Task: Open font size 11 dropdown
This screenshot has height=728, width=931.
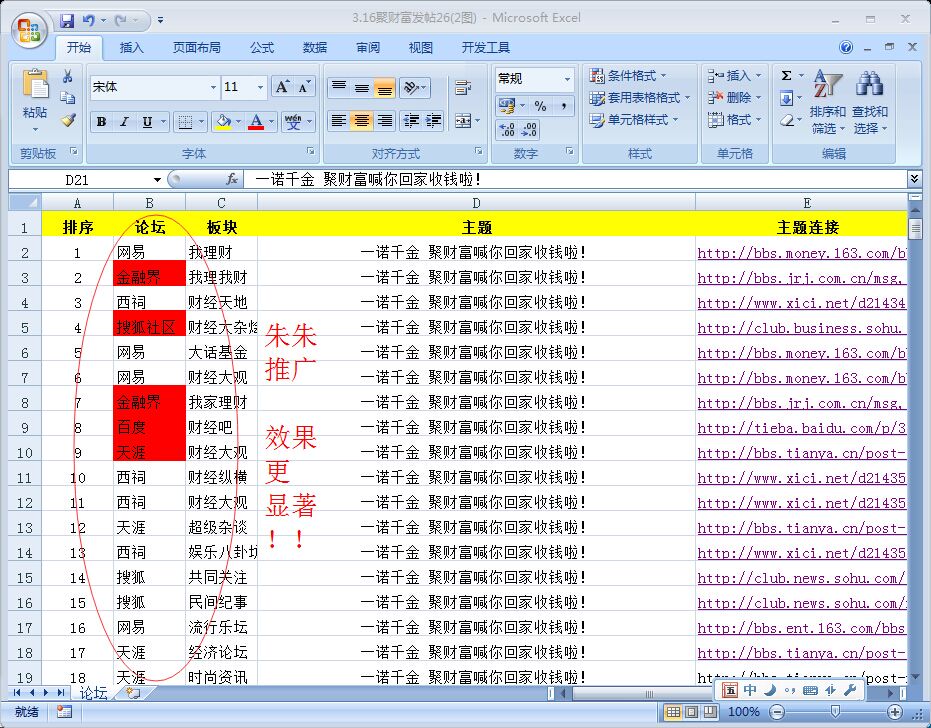Action: tap(260, 87)
